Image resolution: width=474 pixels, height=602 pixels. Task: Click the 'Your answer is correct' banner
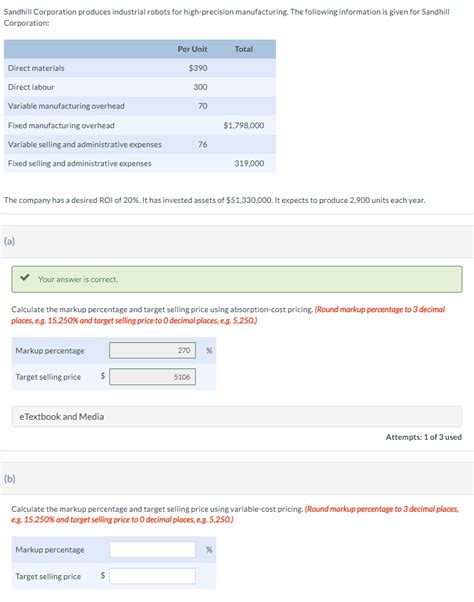tap(237, 279)
